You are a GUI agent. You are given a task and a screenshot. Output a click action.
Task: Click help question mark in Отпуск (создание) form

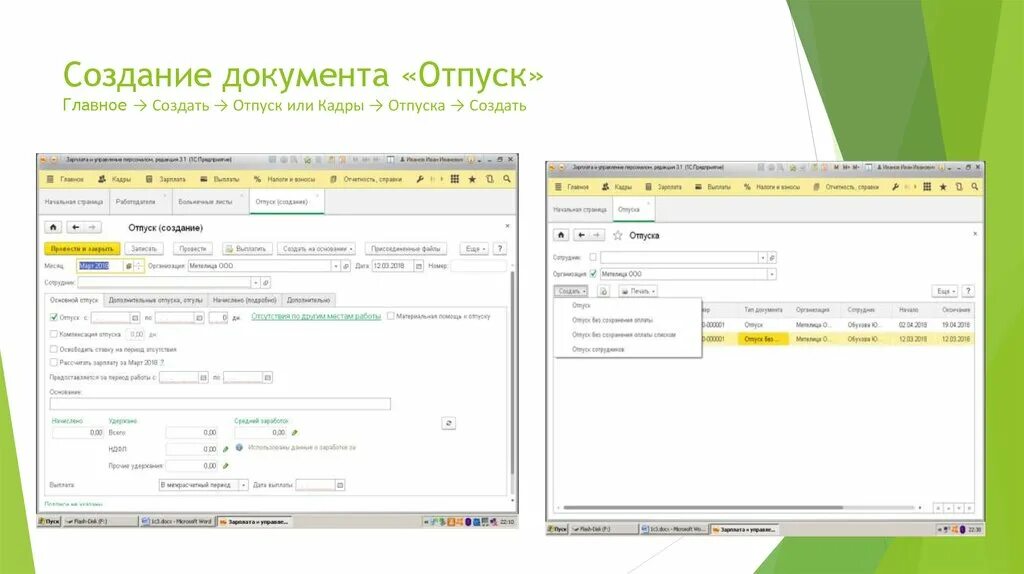500,249
